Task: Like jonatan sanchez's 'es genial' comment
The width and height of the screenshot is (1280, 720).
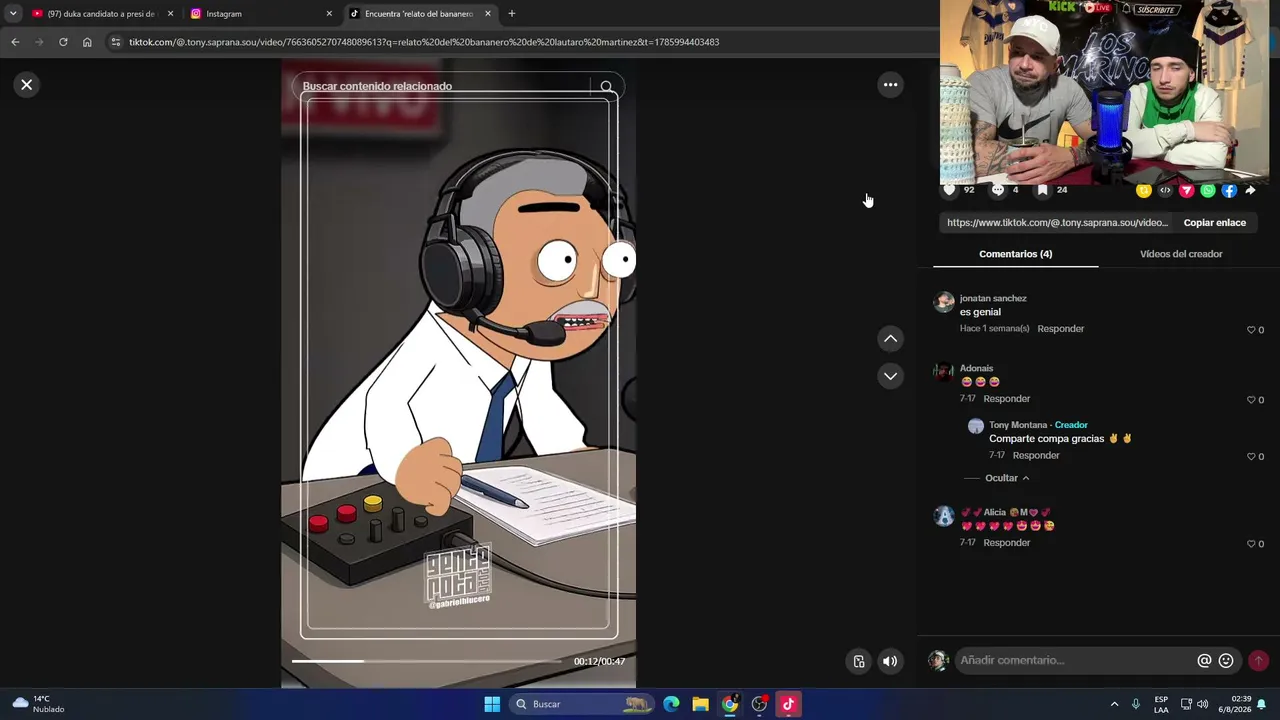Action: pos(1251,330)
